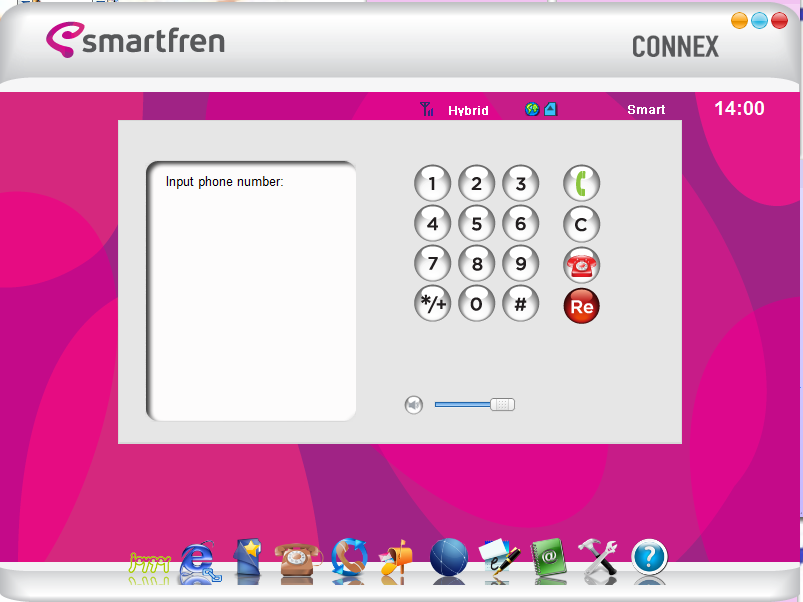Image resolution: width=803 pixels, height=602 pixels.
Task: Open the blue globe dock icon
Action: pyautogui.click(x=449, y=557)
